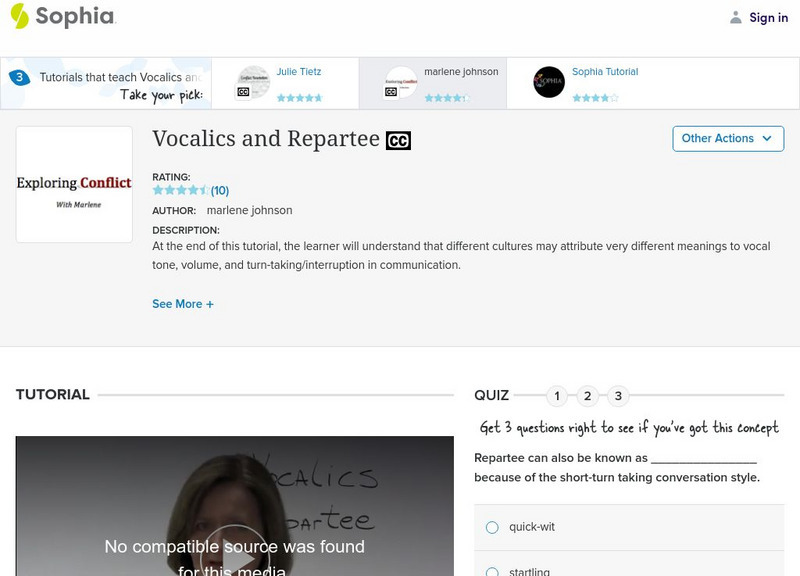The image size is (800, 576).
Task: Click quiz step circle number 3
Action: point(621,395)
